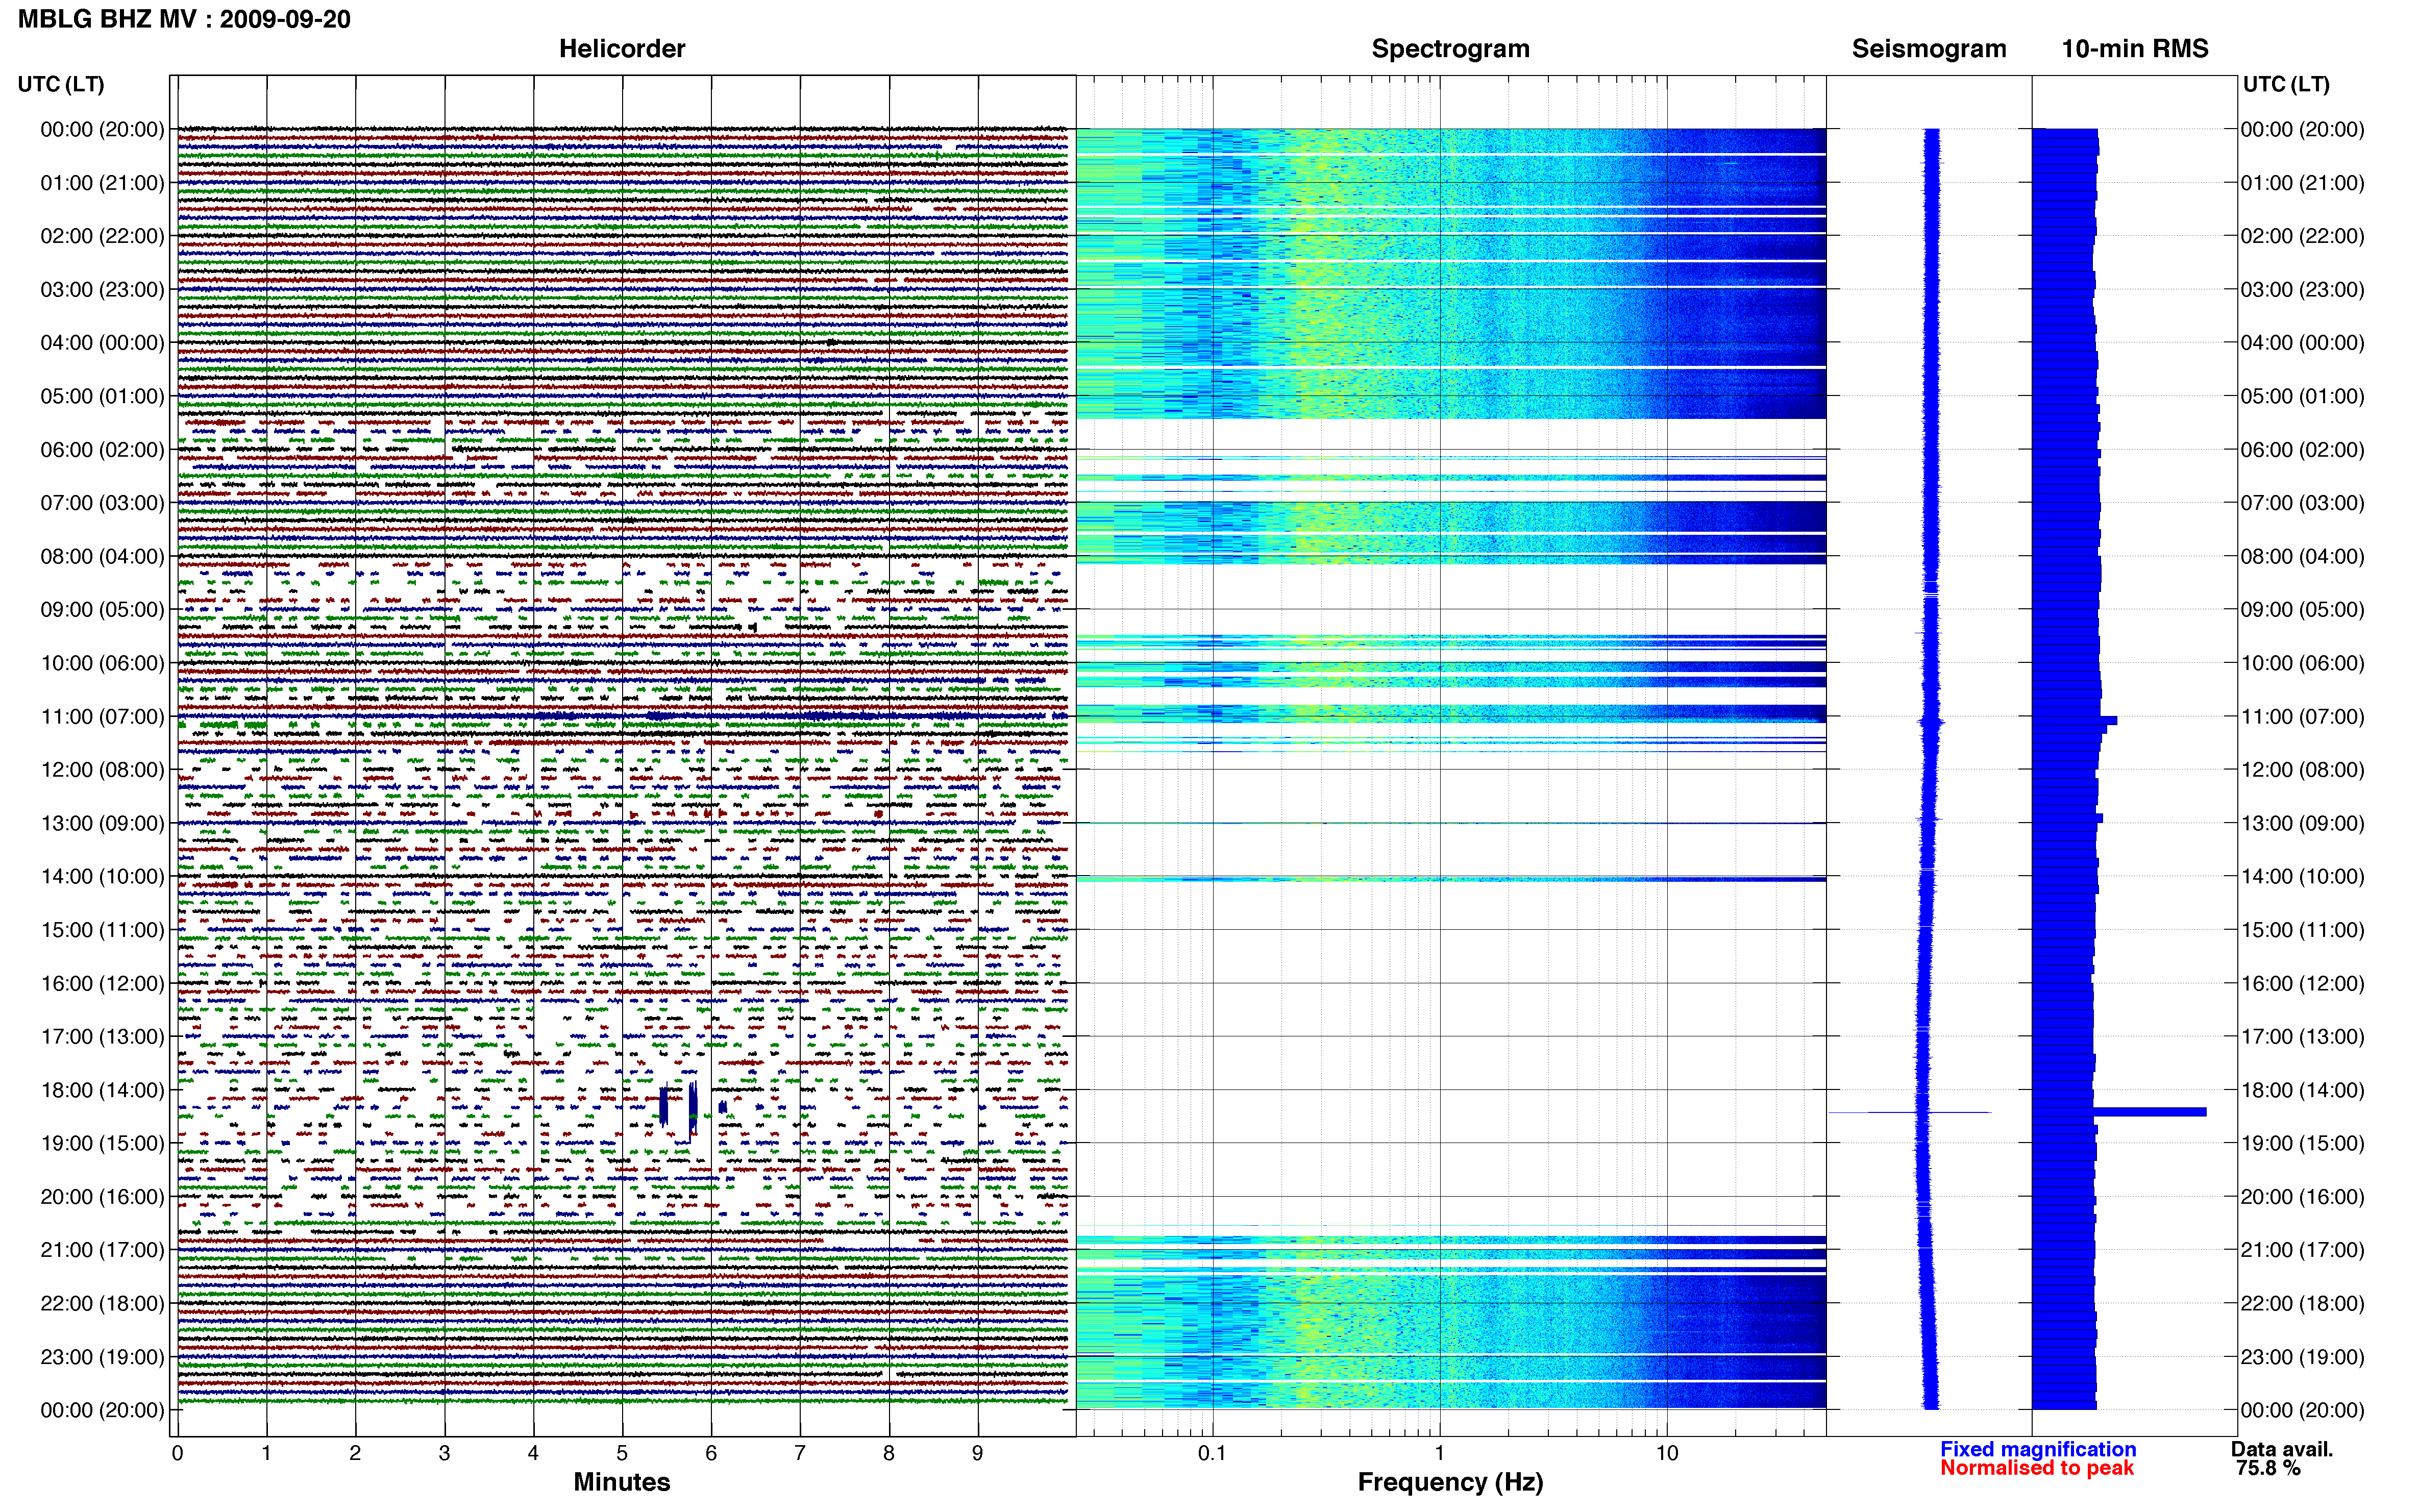Select the 'Helicorder' panel heading

622,49
